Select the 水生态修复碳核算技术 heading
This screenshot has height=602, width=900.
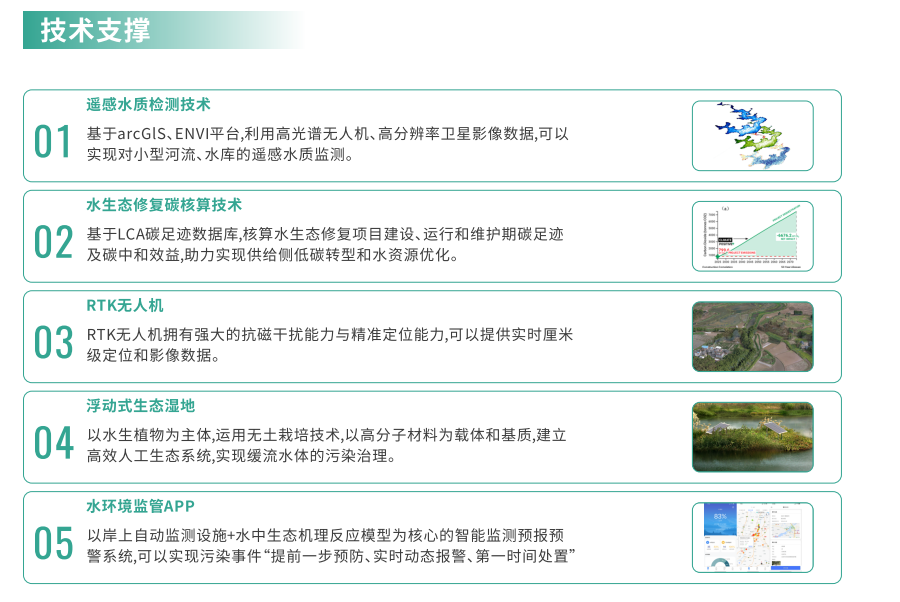[x=164, y=205]
